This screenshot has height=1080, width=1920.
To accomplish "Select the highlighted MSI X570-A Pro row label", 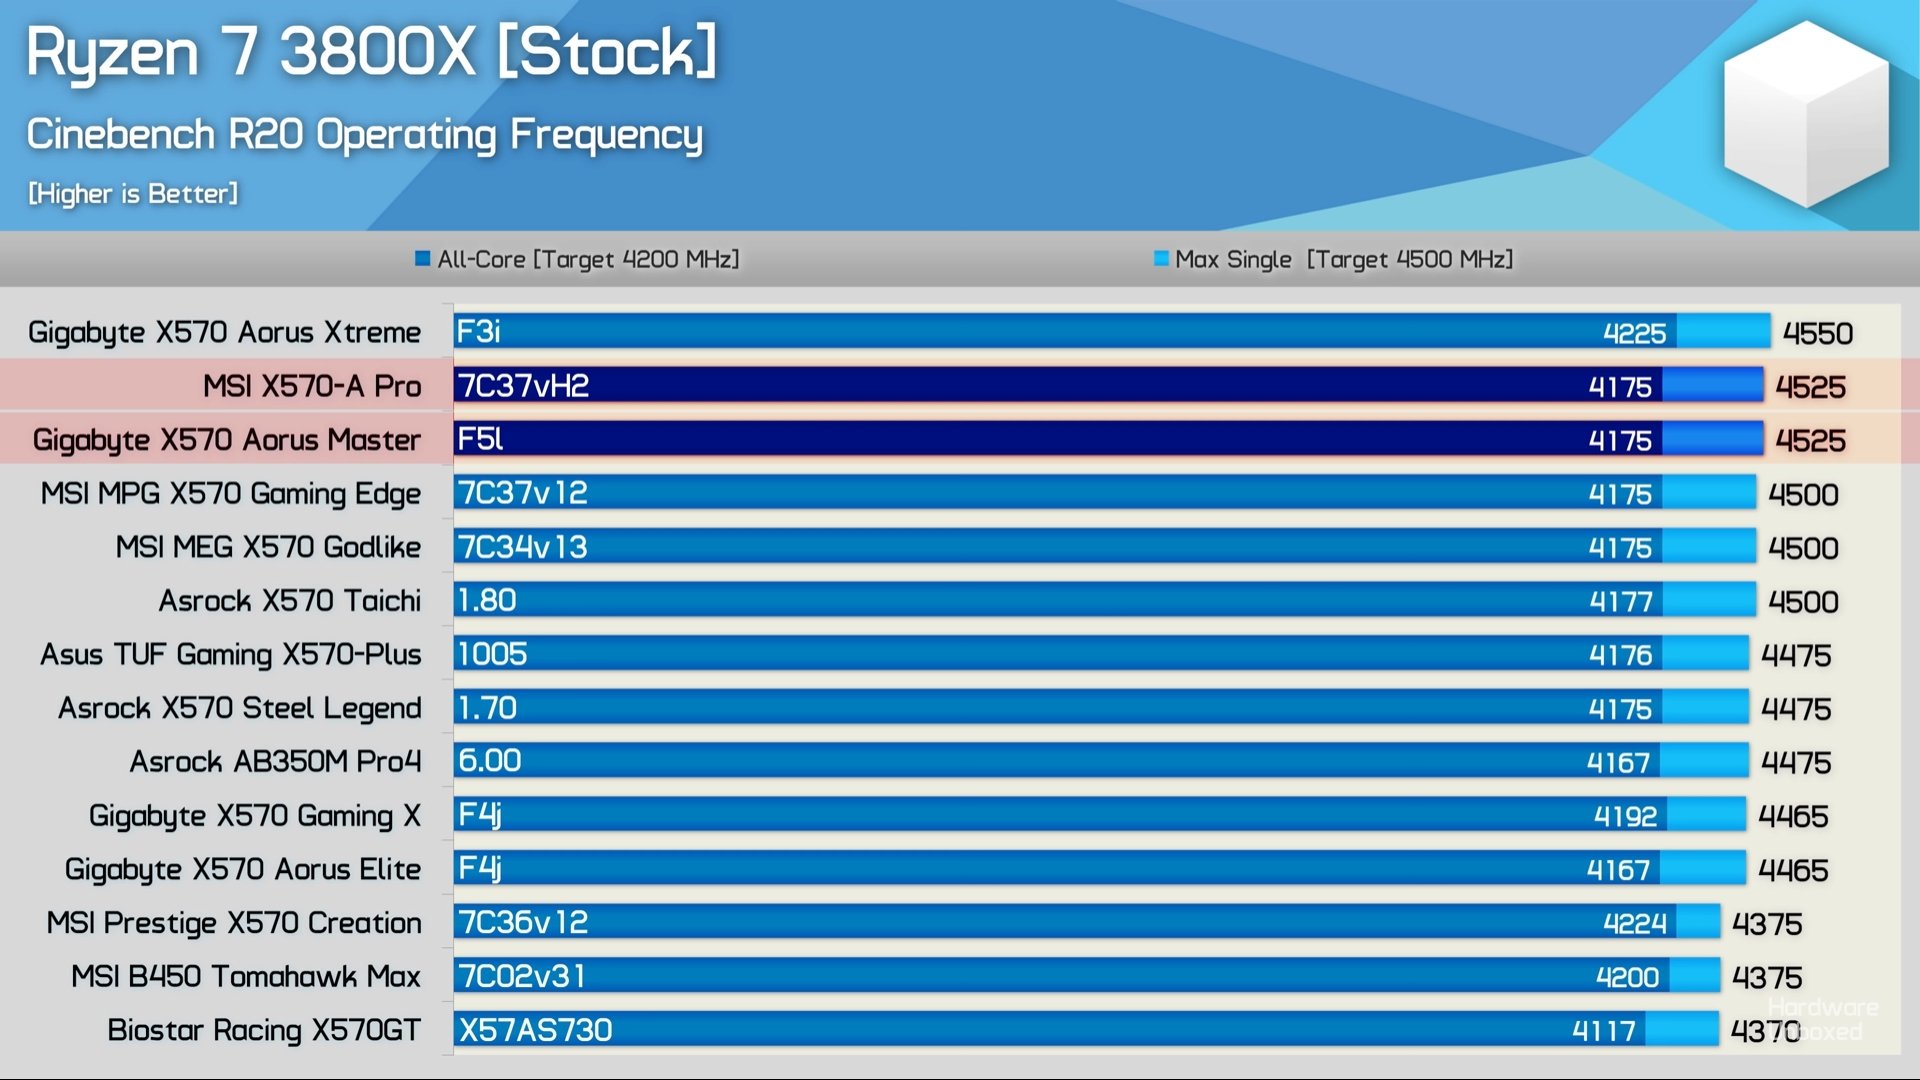I will (311, 386).
